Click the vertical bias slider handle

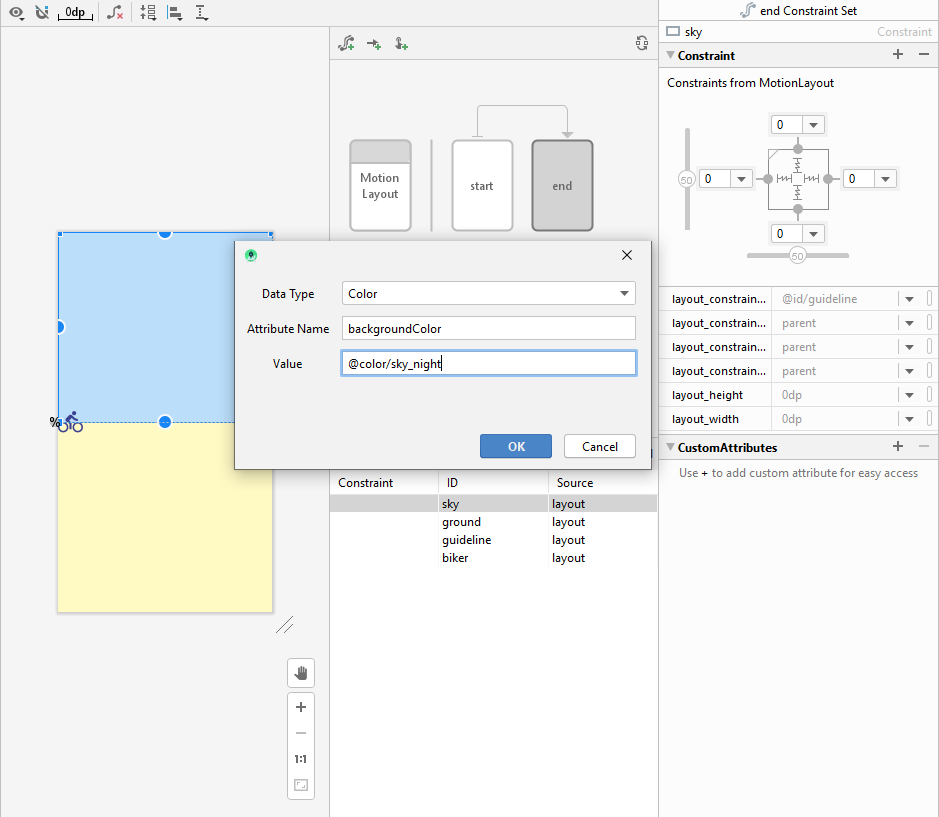coord(686,180)
